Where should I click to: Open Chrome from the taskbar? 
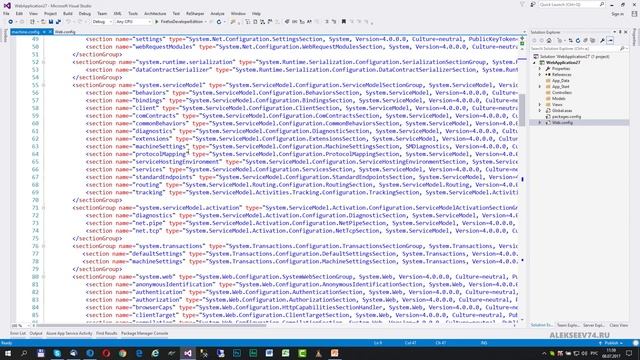122,353
